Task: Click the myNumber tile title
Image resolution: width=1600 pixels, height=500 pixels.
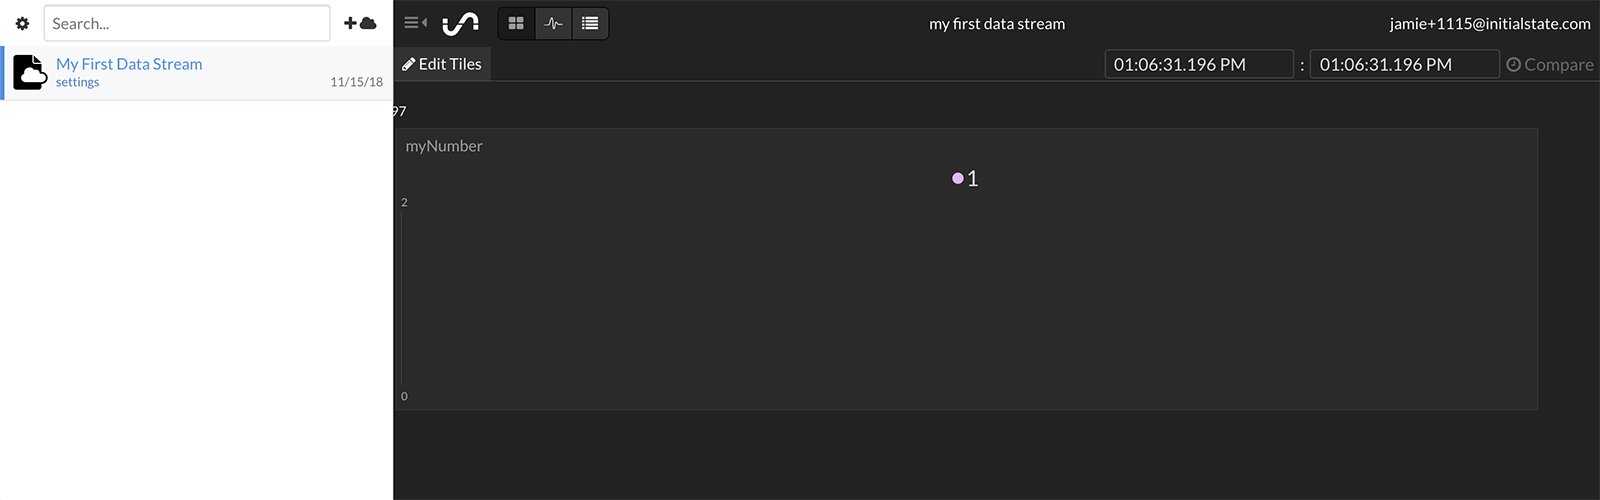Action: pyautogui.click(x=444, y=146)
